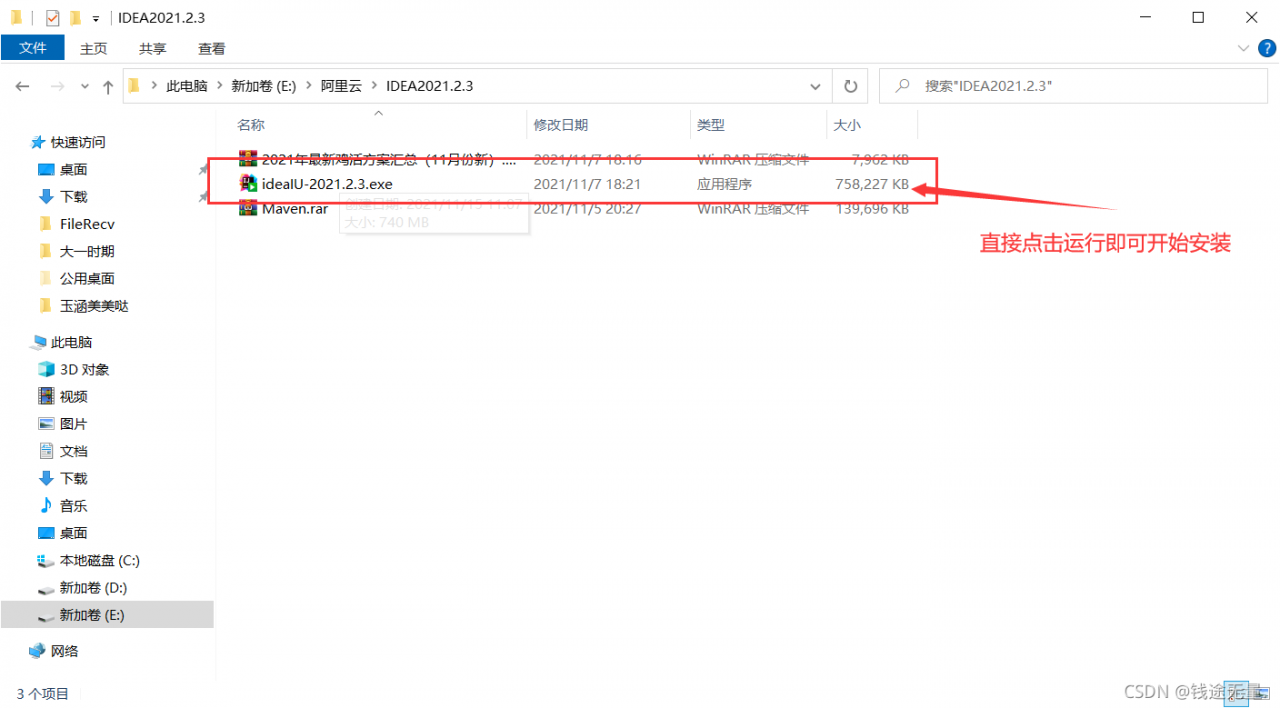Click the Maven.rar WinRAR icon
Image resolution: width=1280 pixels, height=708 pixels.
pyautogui.click(x=249, y=209)
